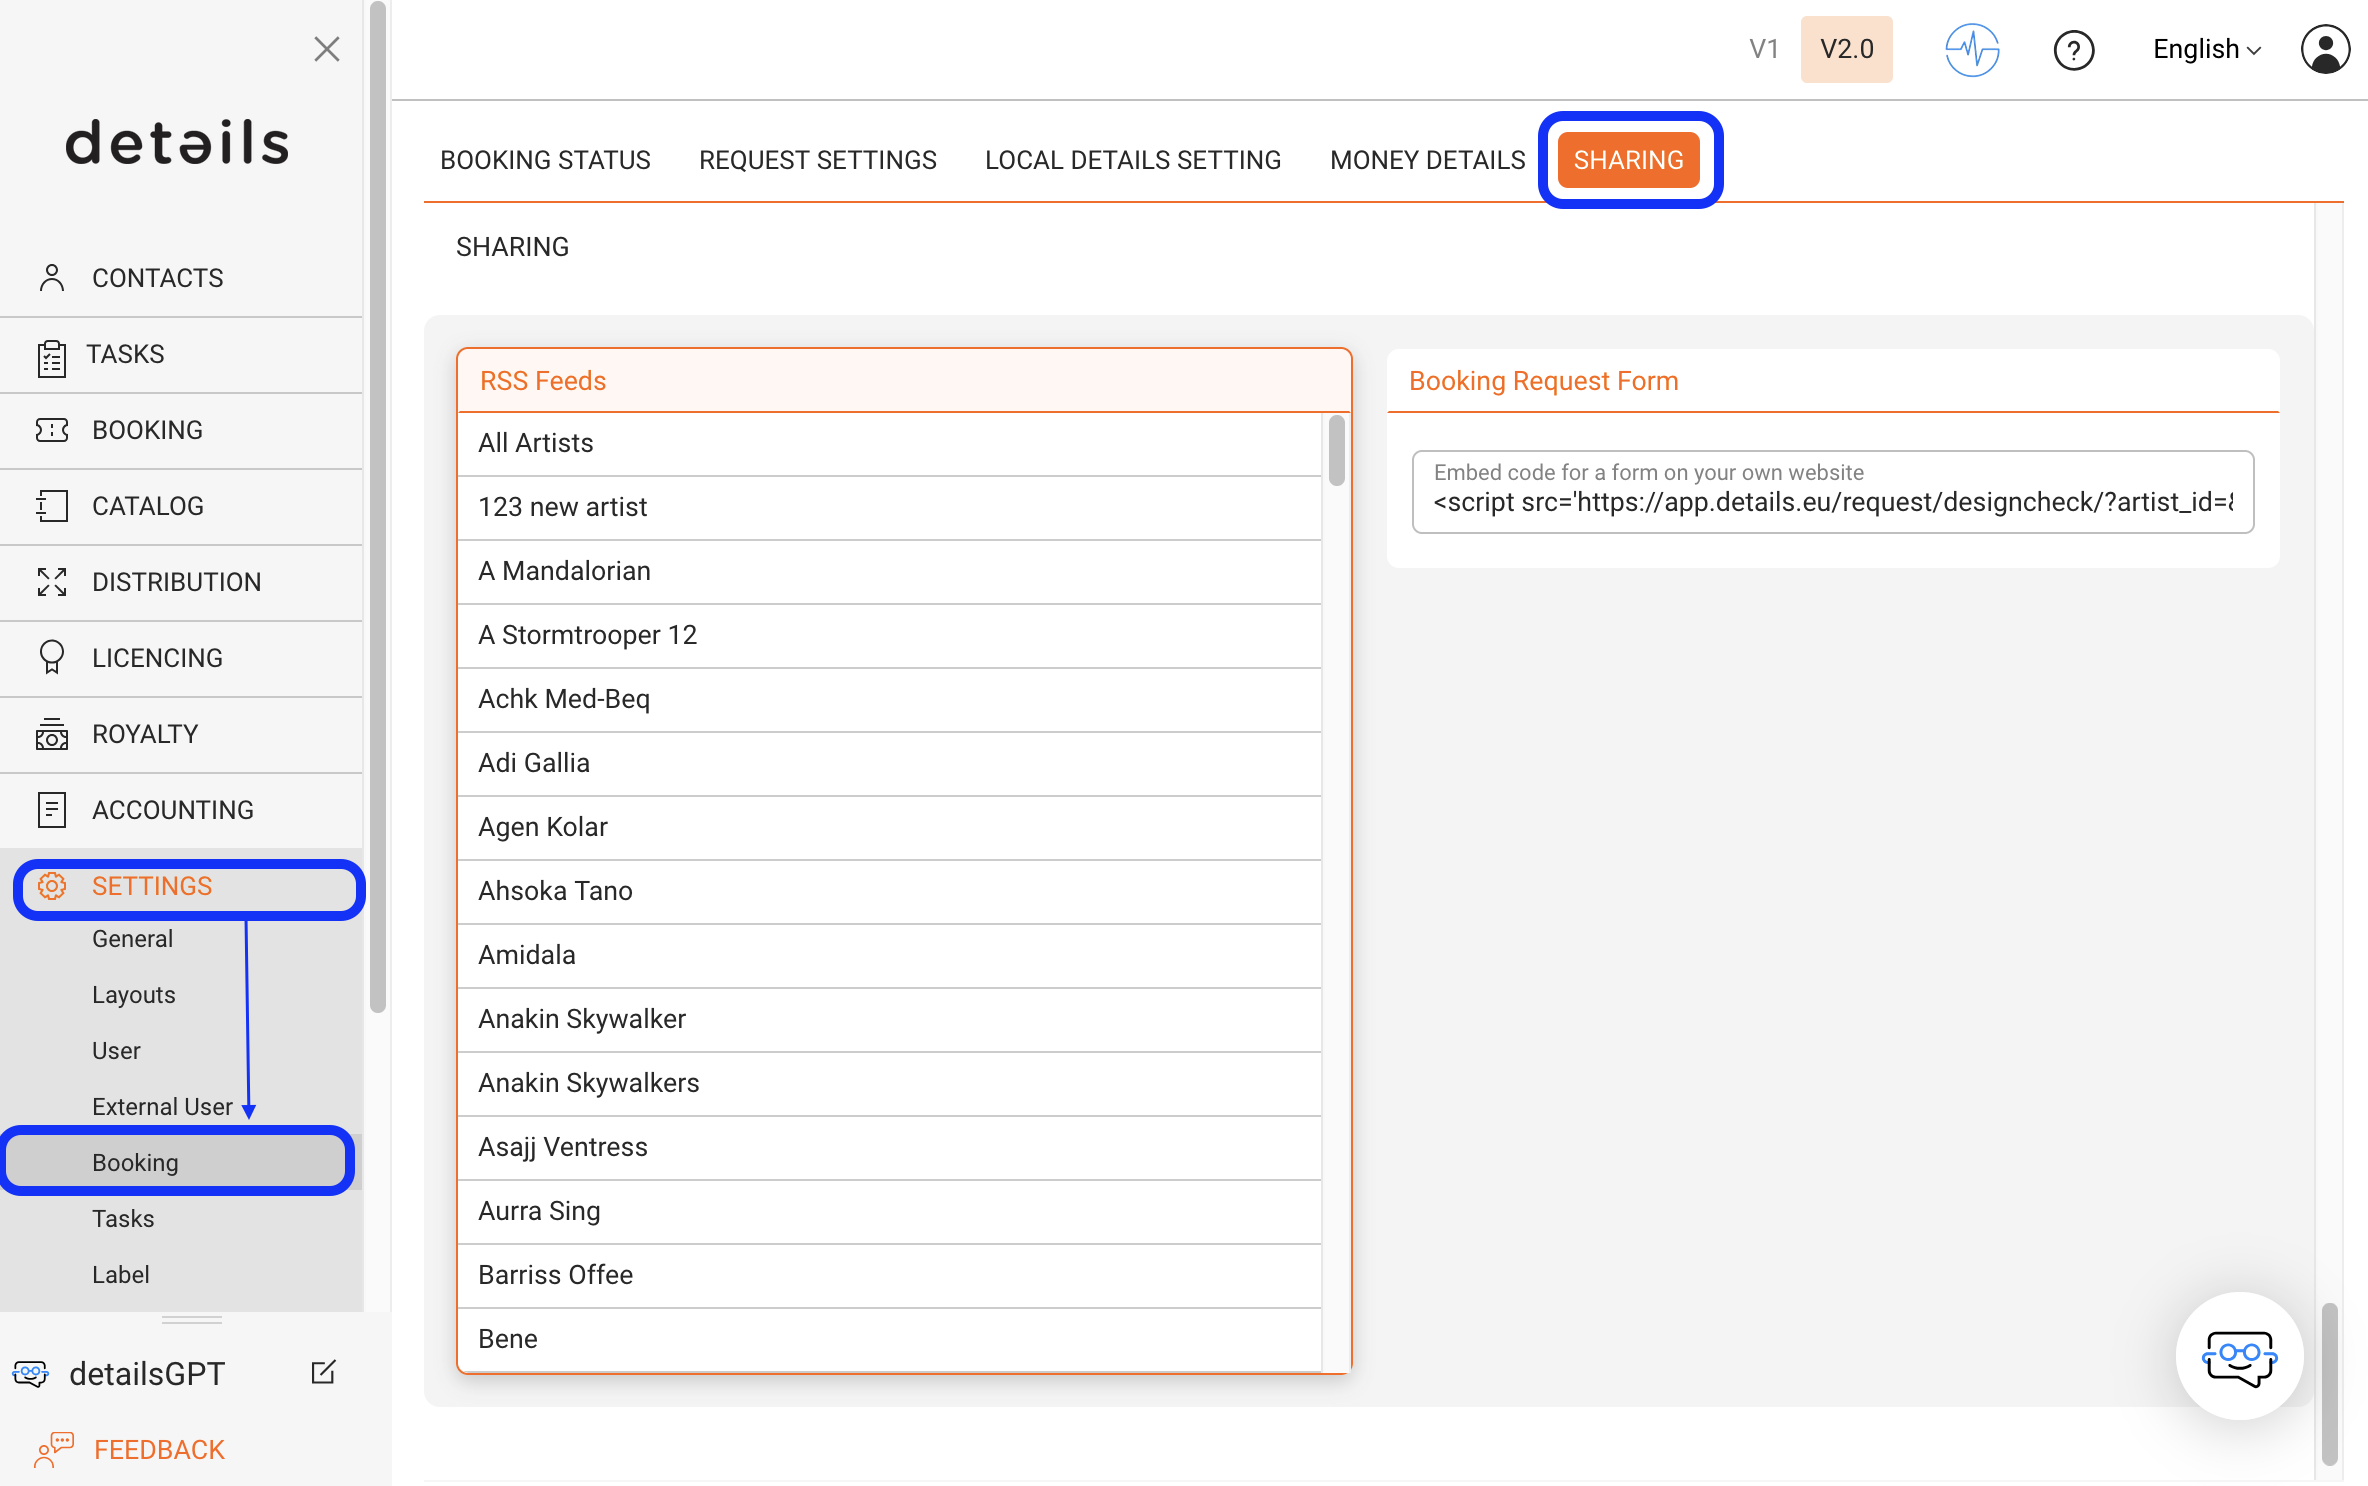The image size is (2368, 1486).
Task: Select Barriss Offee RSS feed
Action: 889,1275
